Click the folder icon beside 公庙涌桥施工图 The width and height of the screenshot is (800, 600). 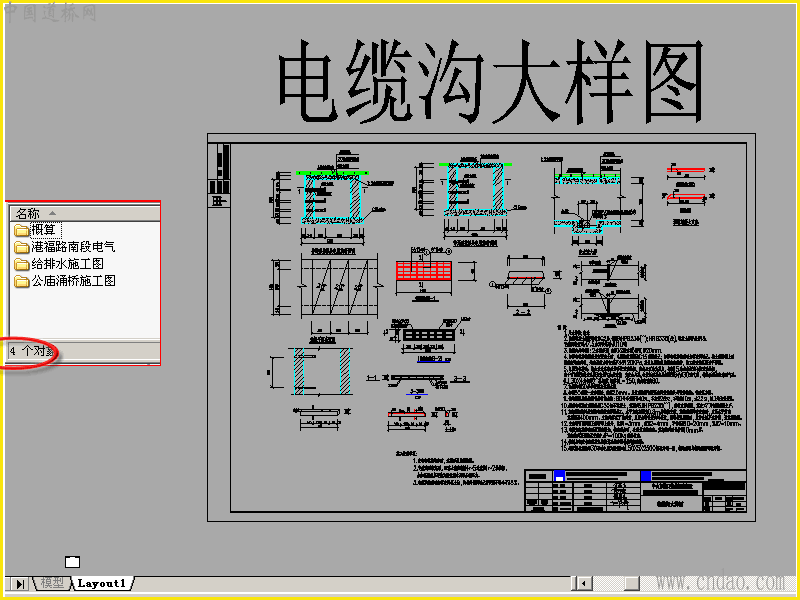(21, 281)
